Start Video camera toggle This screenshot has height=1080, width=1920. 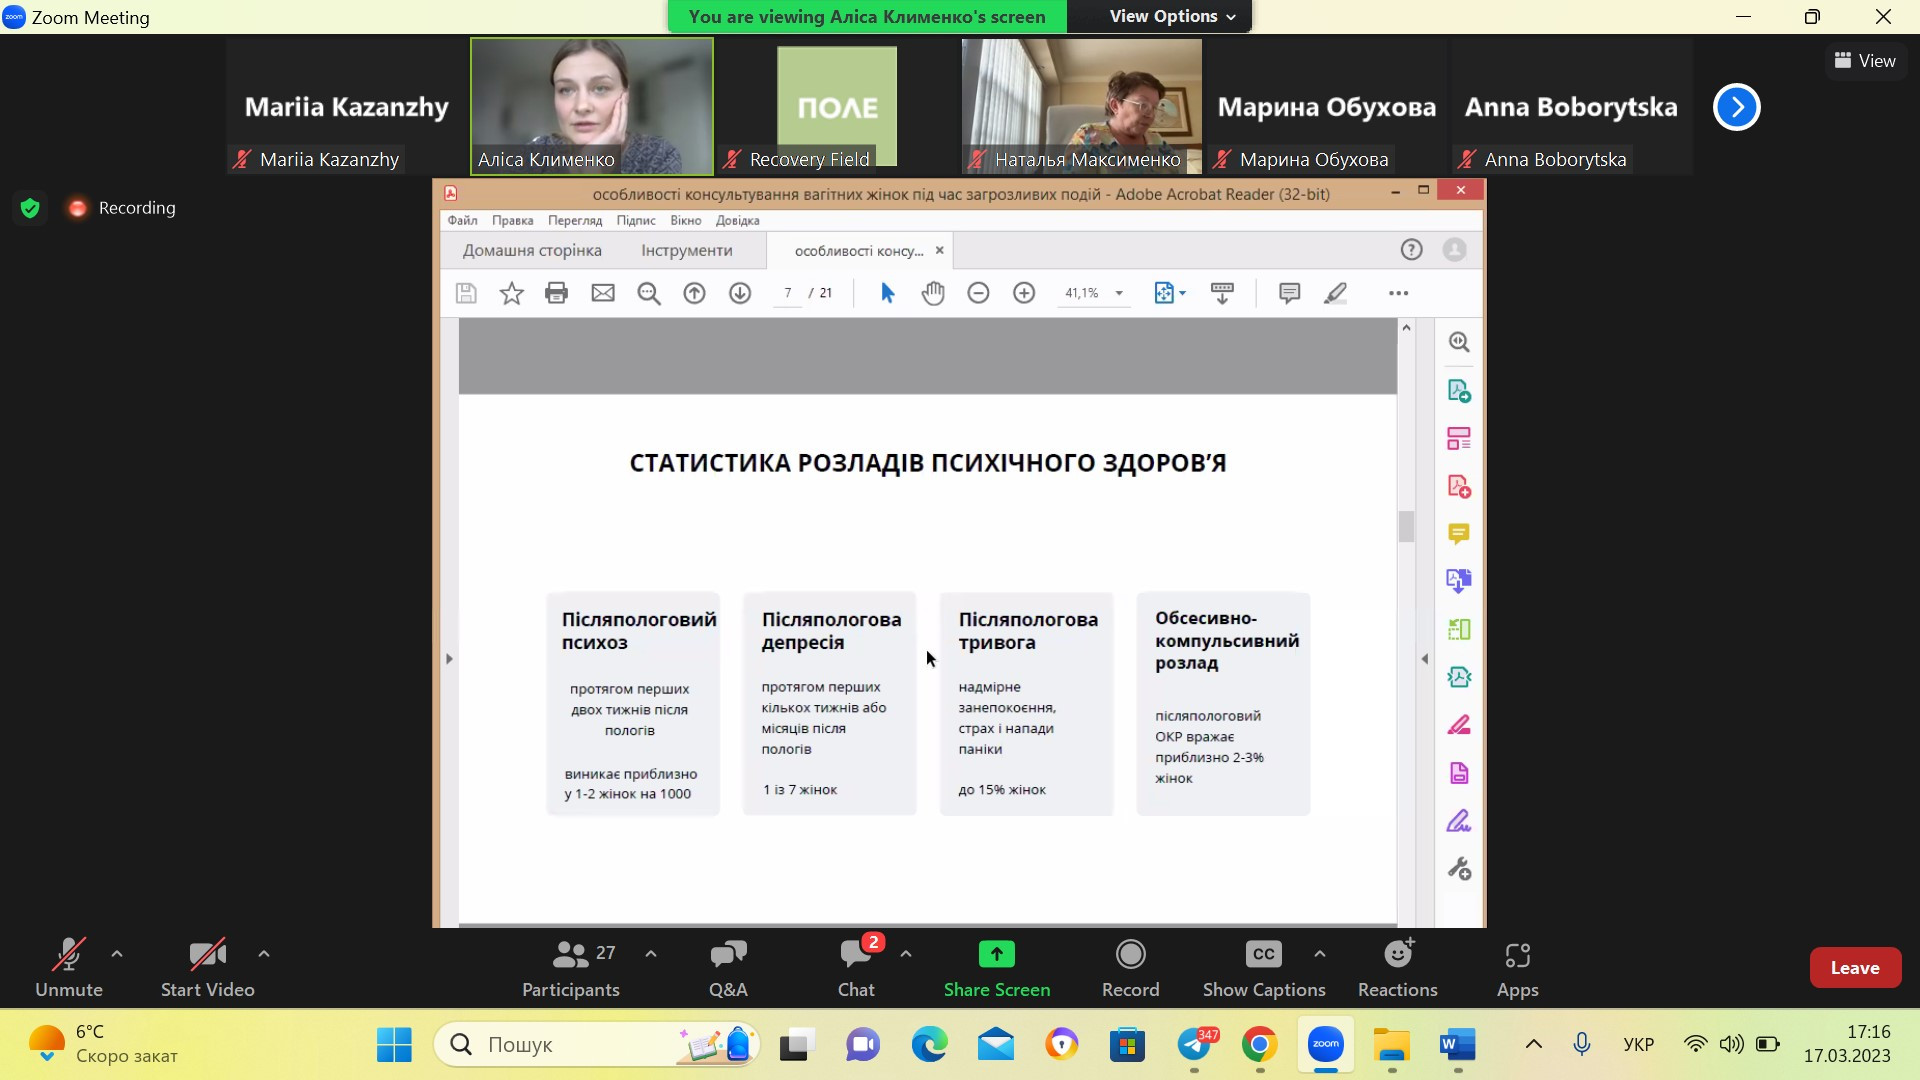(207, 956)
